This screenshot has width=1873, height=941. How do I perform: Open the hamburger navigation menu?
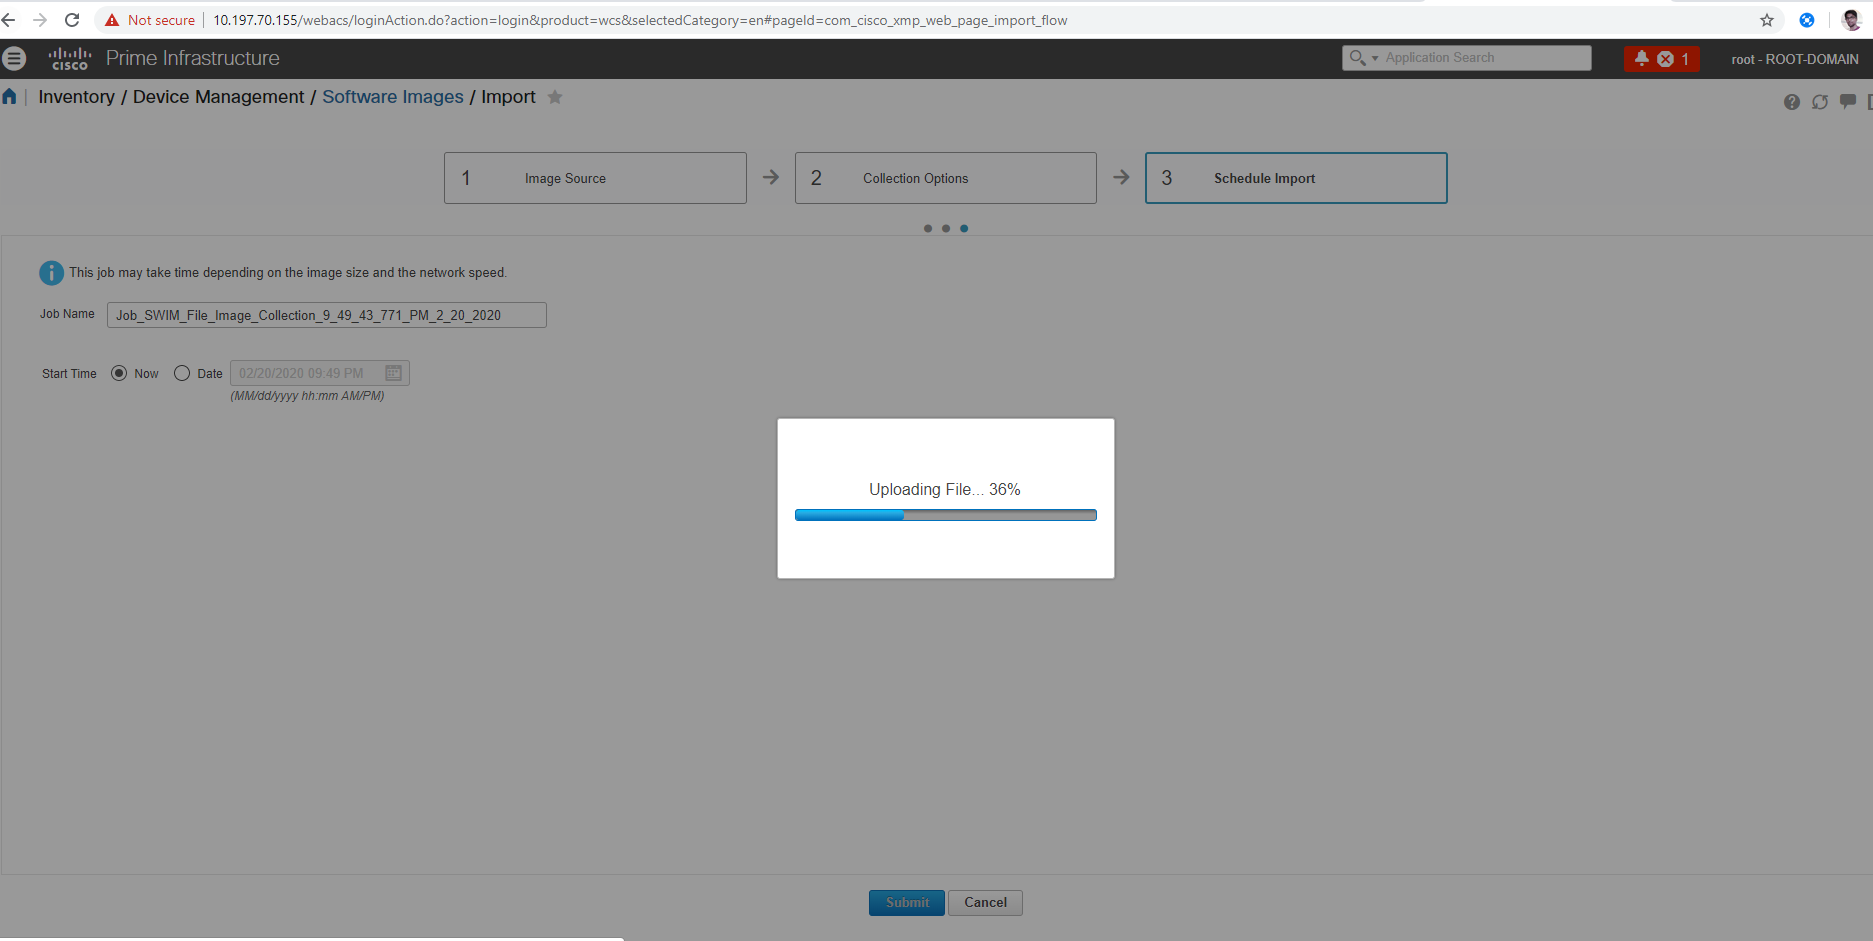pyautogui.click(x=14, y=58)
